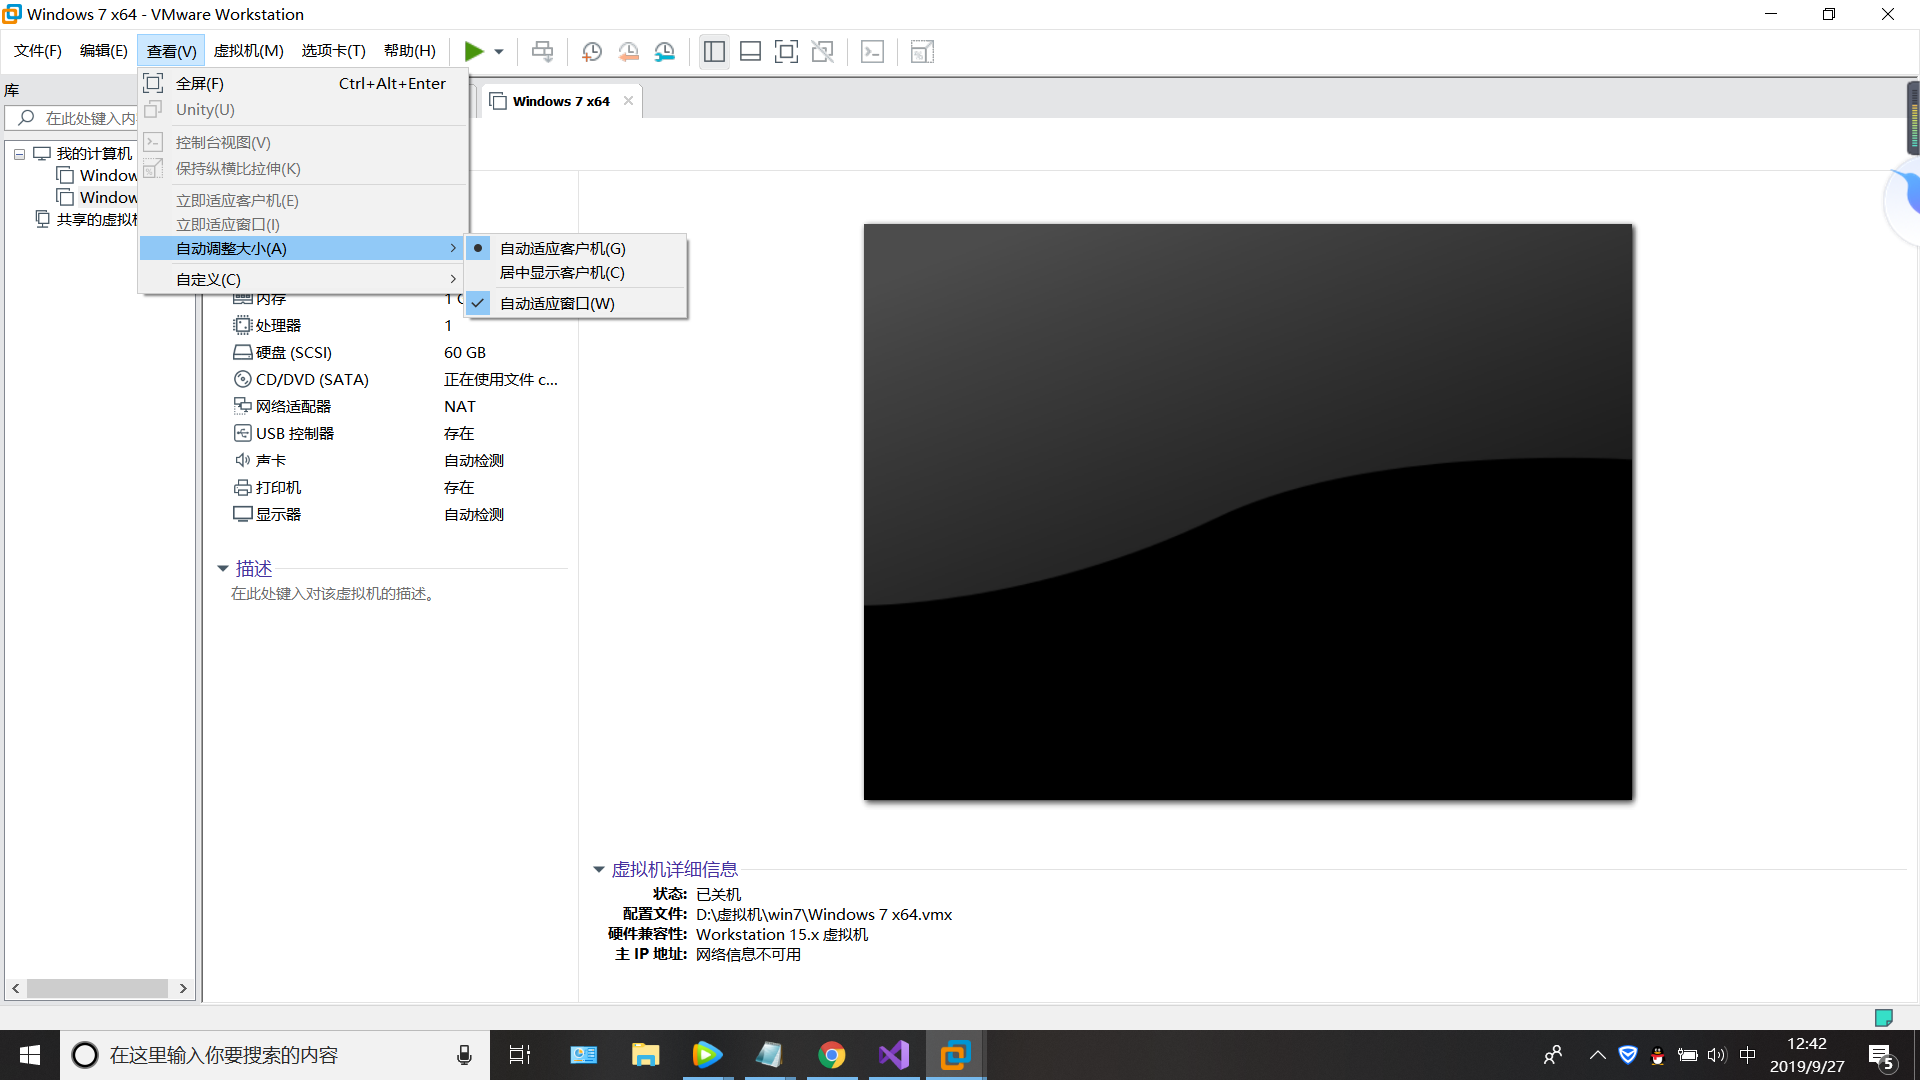This screenshot has height=1080, width=1920.
Task: Expand the 自定义(C) submenu
Action: 303,279
